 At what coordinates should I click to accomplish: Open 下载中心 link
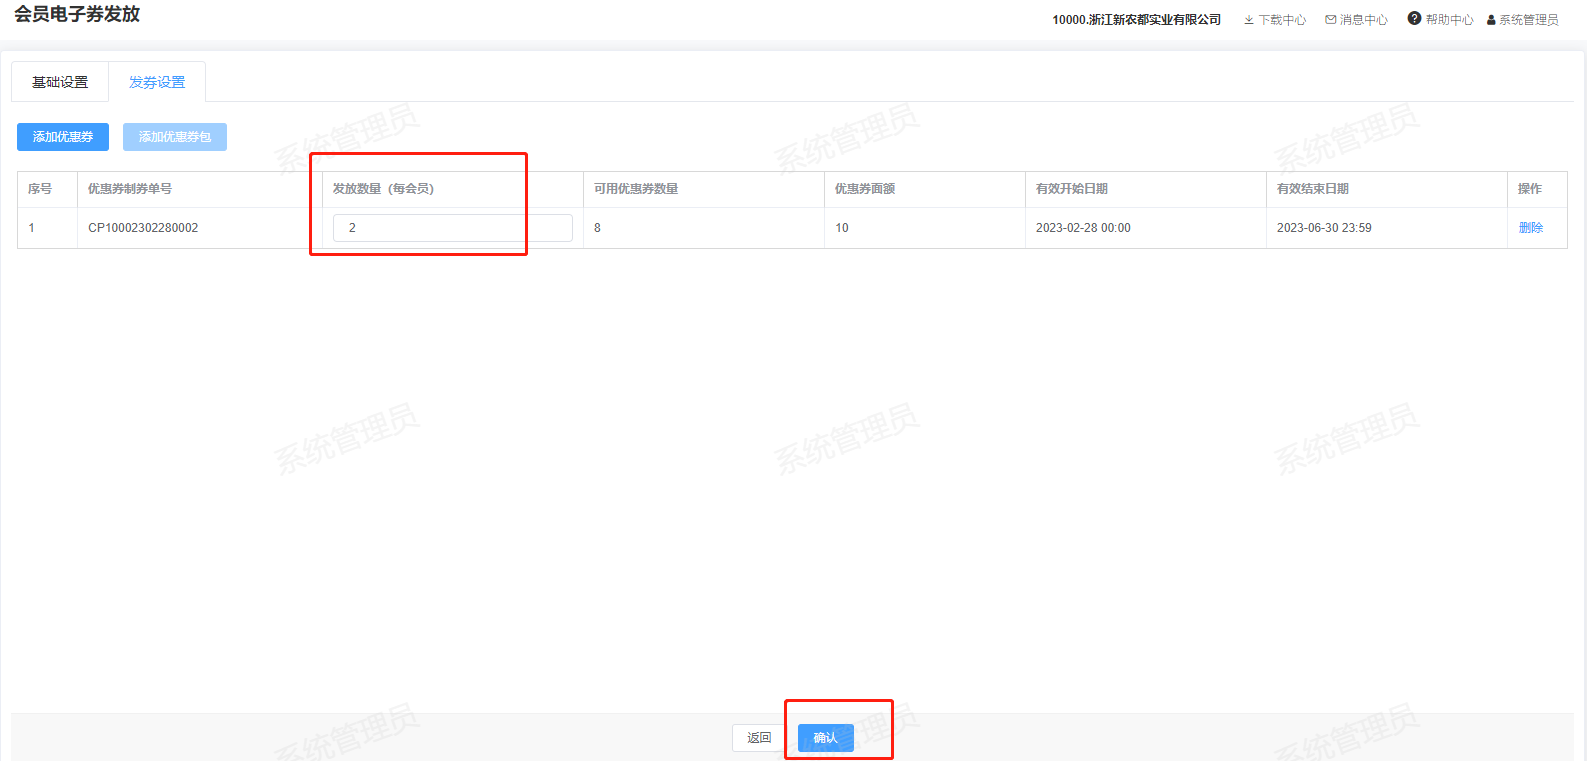1282,20
